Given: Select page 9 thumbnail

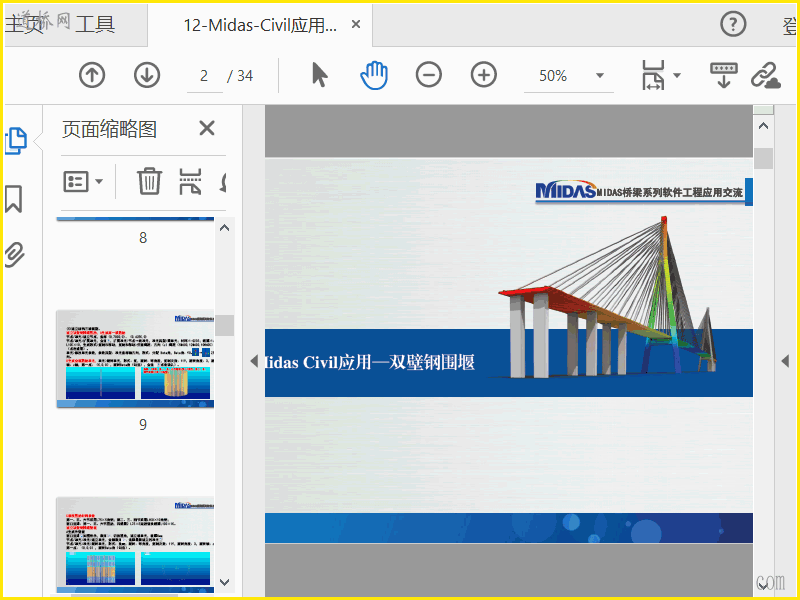Looking at the screenshot, I should tap(135, 359).
